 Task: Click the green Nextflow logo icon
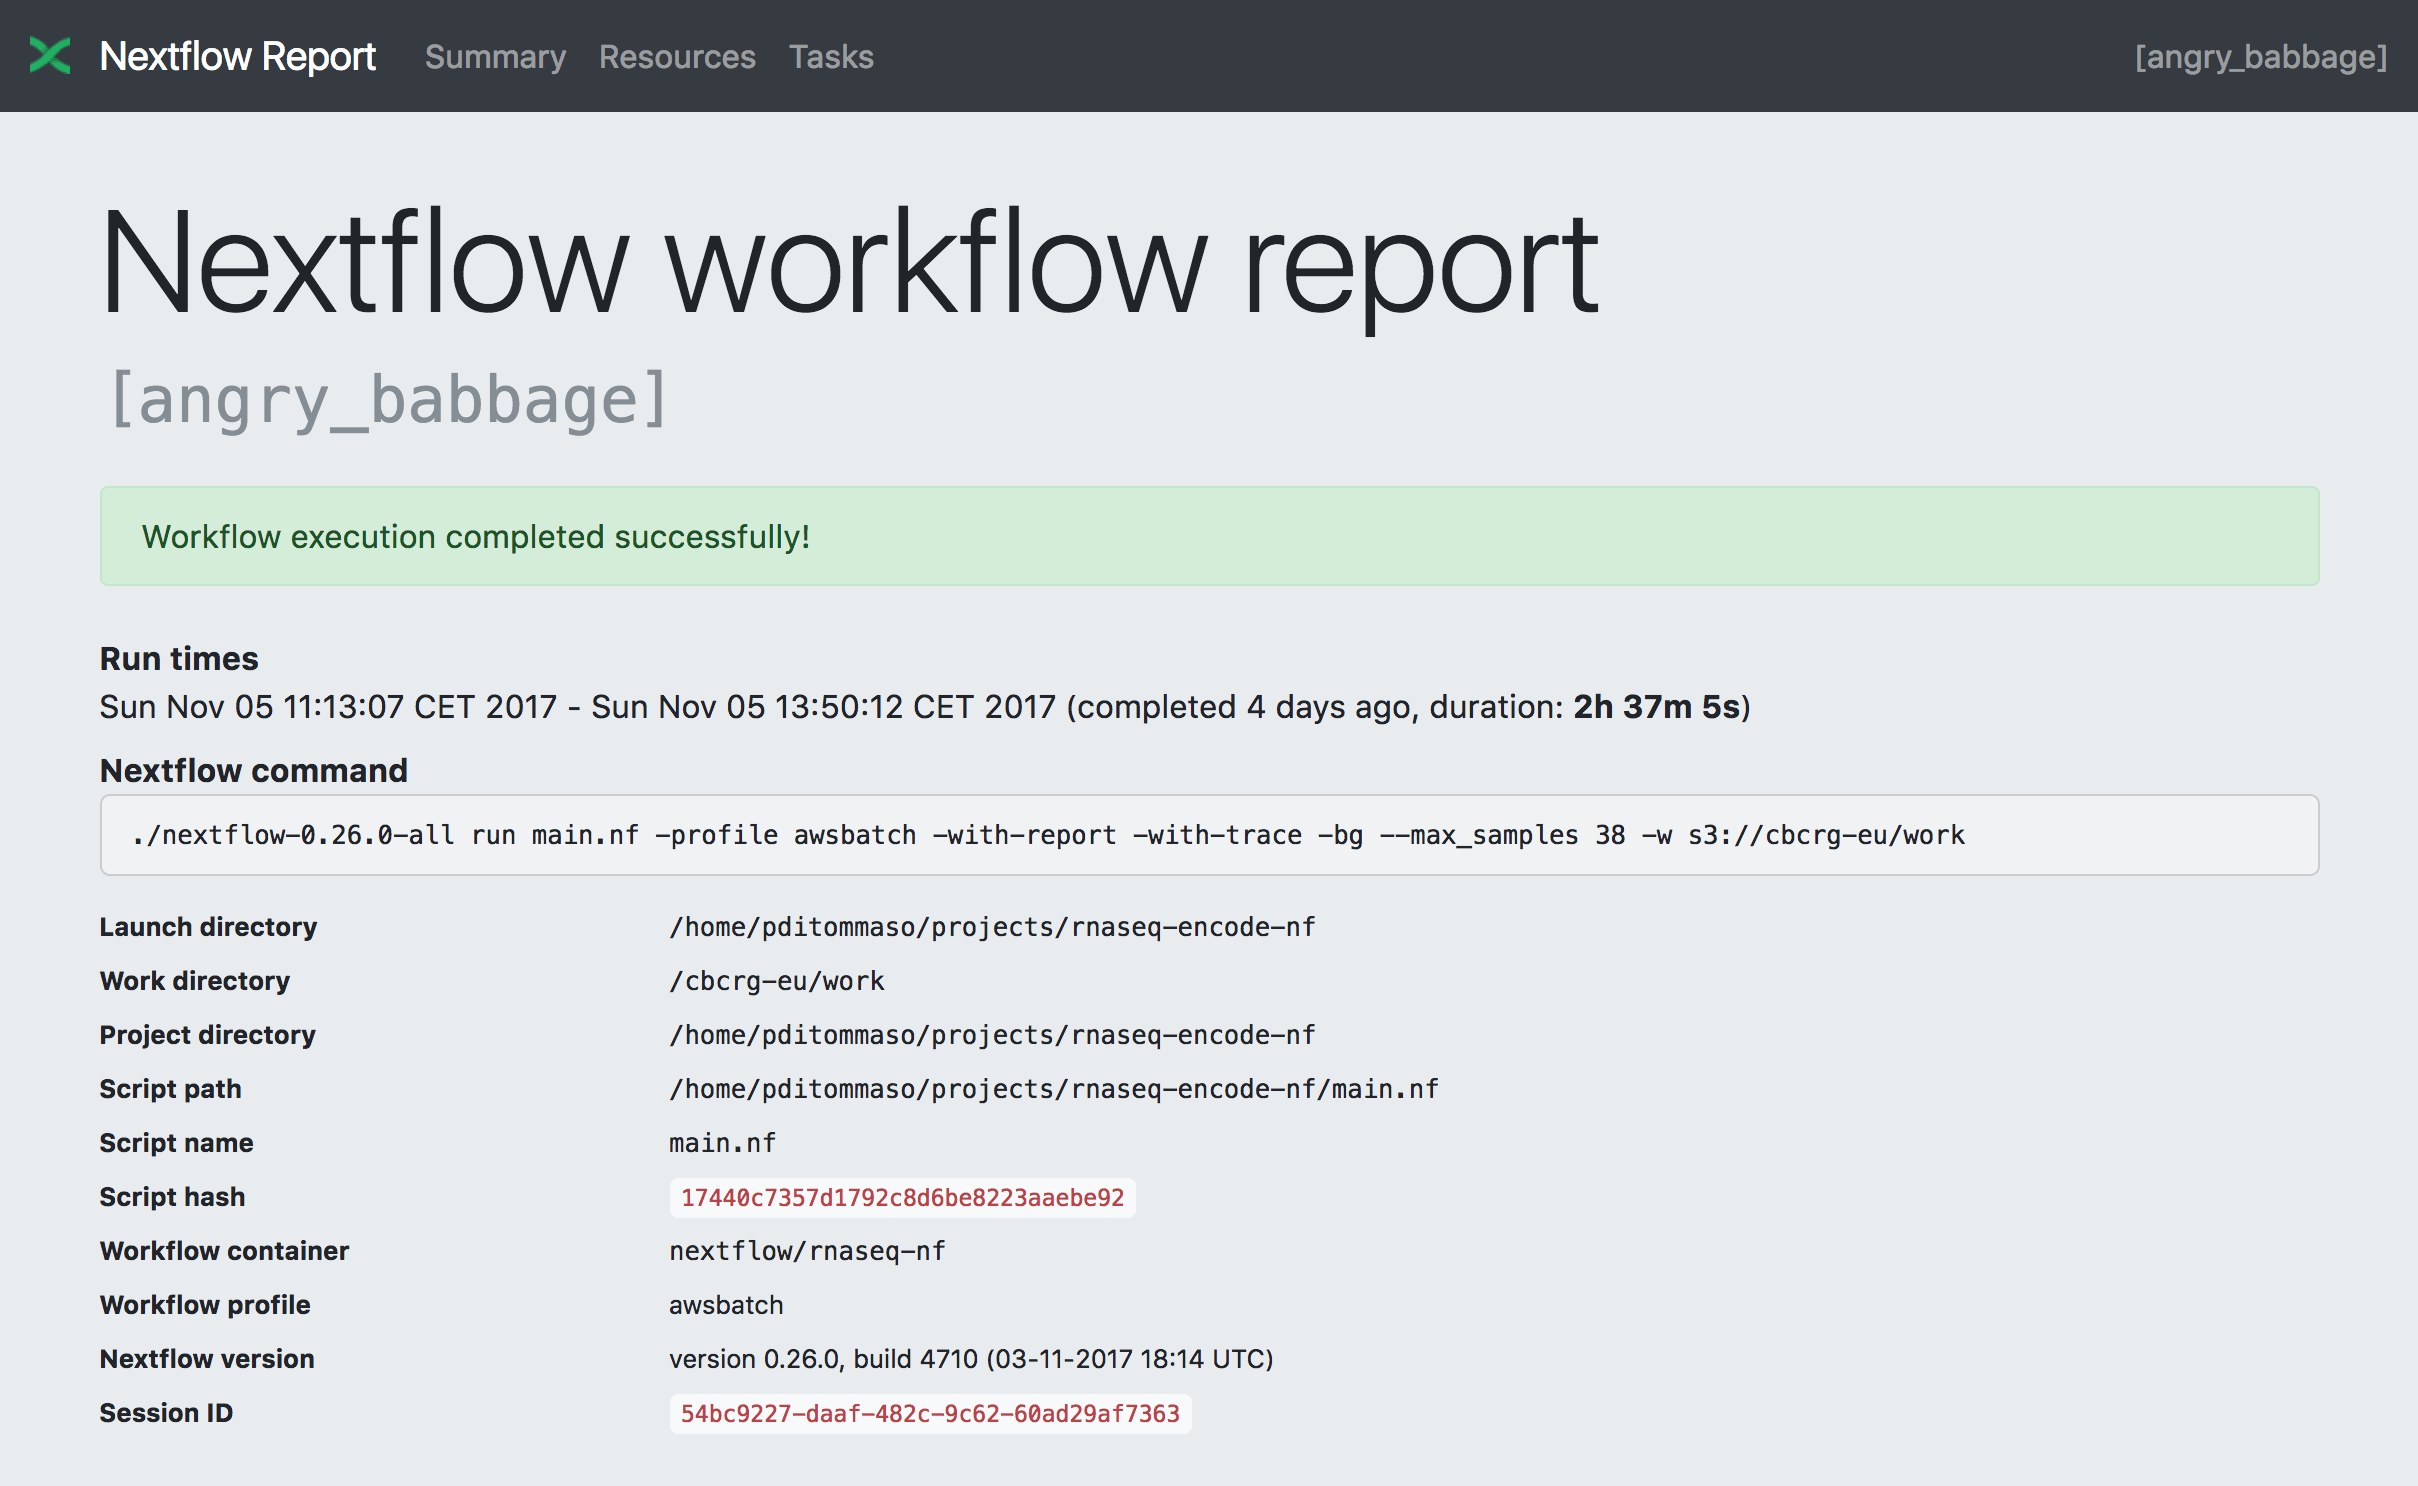click(x=50, y=56)
